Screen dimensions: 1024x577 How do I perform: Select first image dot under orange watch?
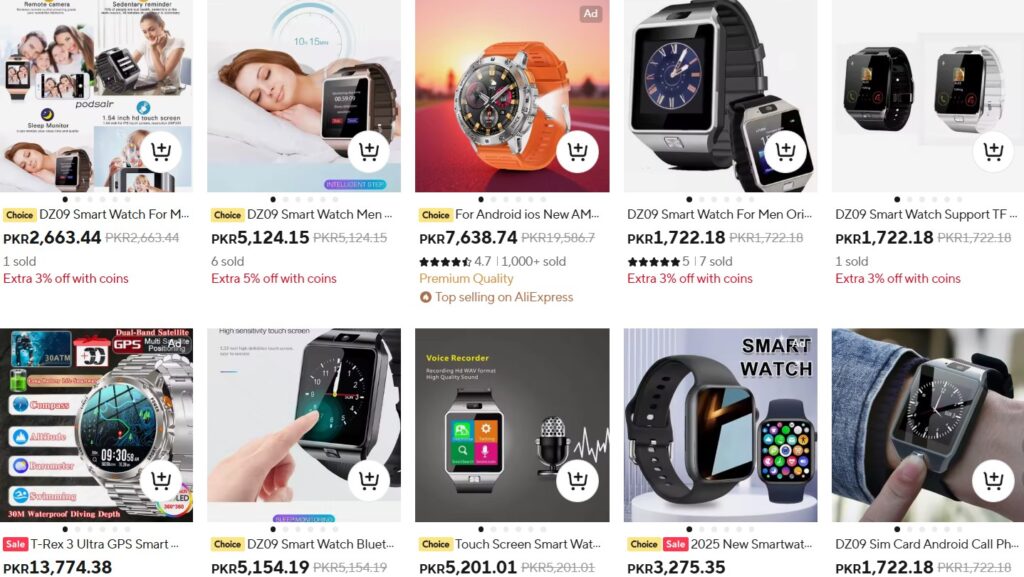pyautogui.click(x=481, y=199)
